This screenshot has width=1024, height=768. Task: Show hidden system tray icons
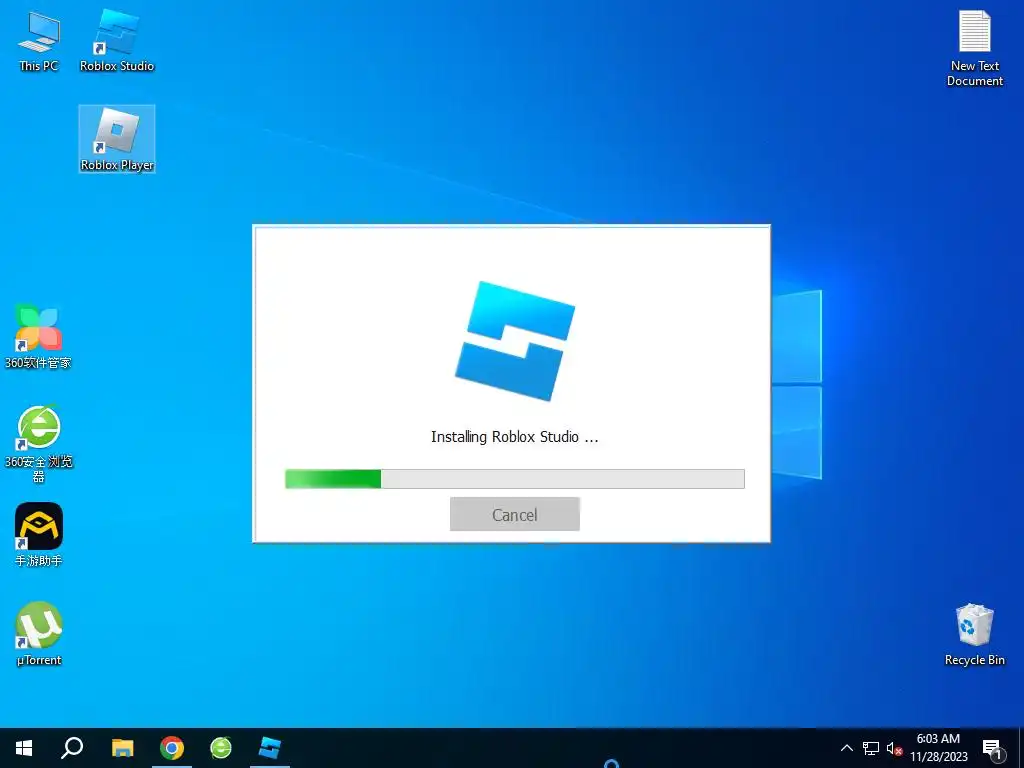coord(846,748)
